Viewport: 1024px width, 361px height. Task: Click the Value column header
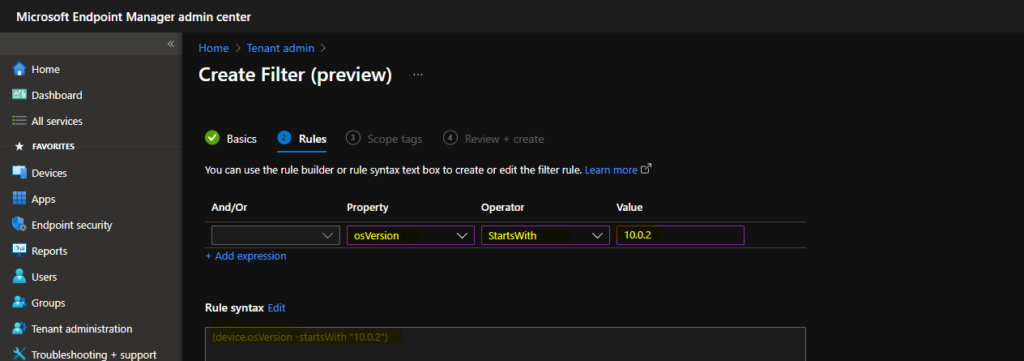pos(630,207)
